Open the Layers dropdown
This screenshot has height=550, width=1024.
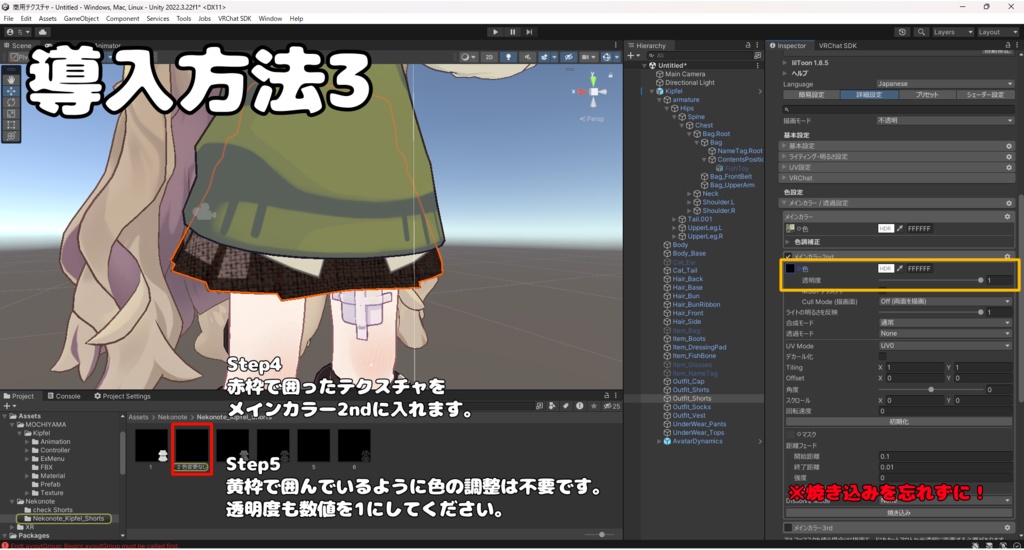pyautogui.click(x=953, y=32)
